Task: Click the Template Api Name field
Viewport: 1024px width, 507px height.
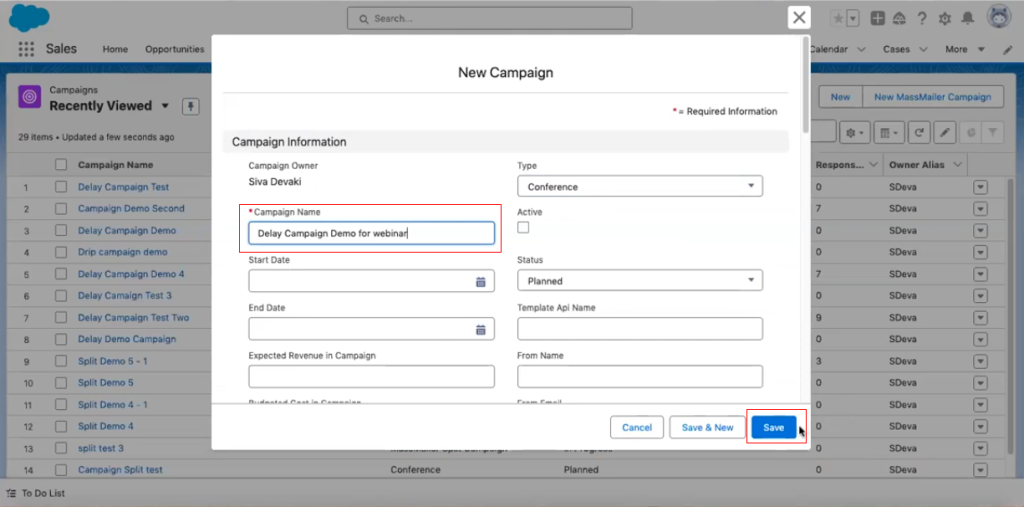Action: [x=640, y=329]
